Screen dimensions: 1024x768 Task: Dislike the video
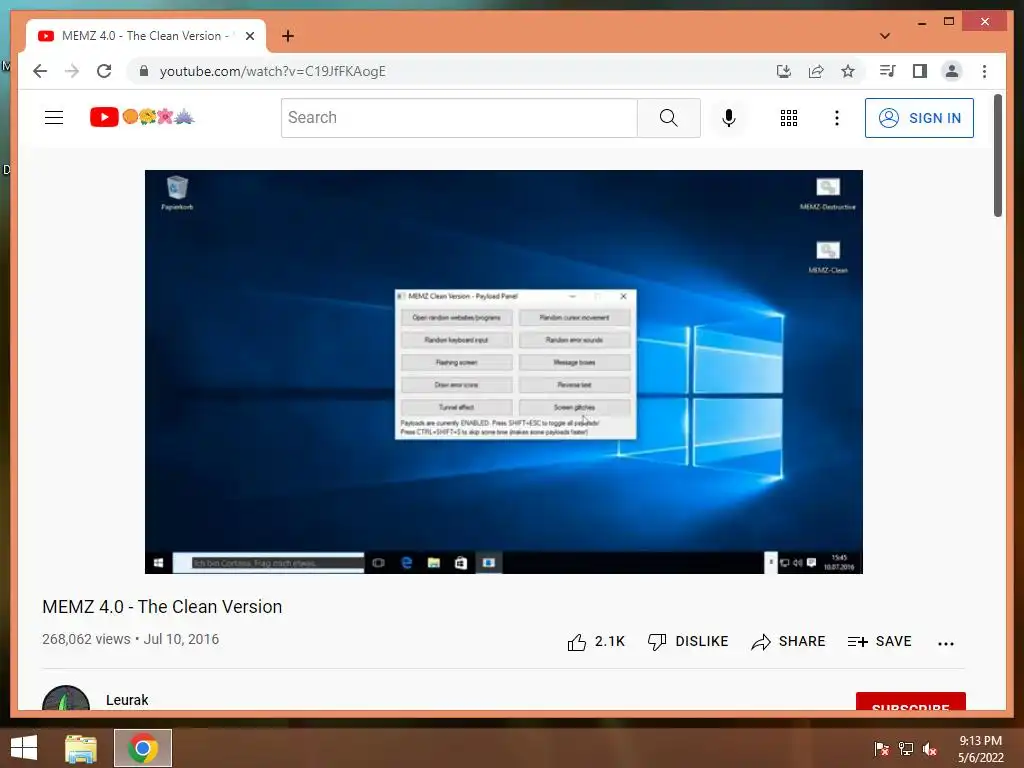(x=688, y=642)
